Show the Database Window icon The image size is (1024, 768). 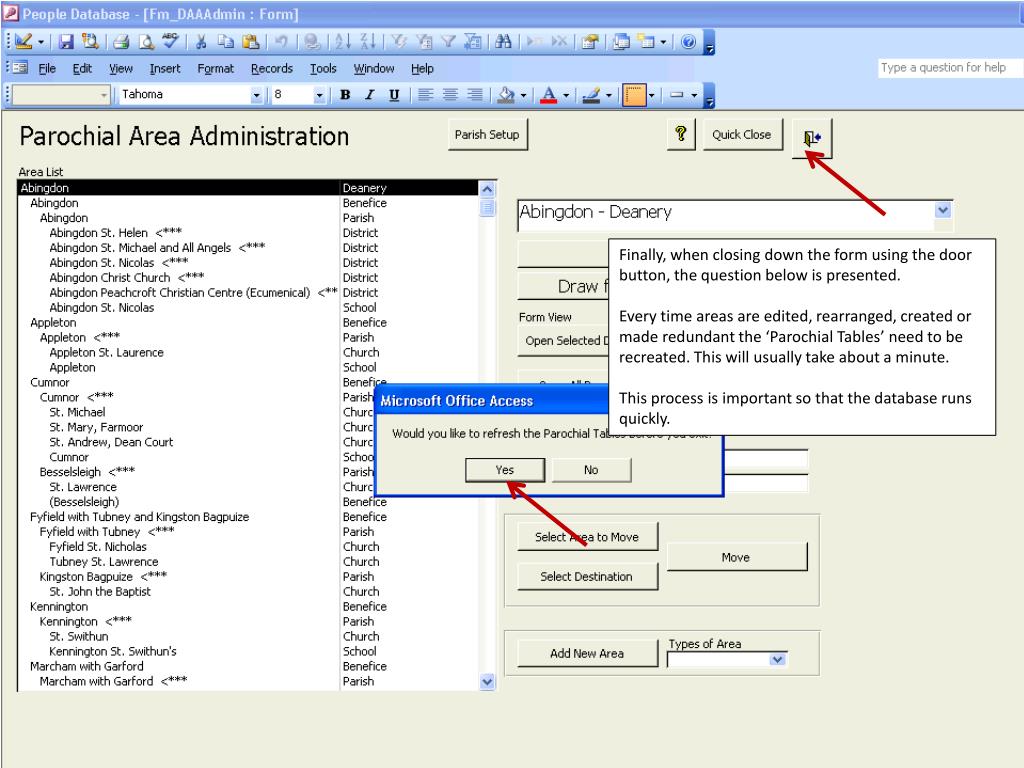click(x=621, y=42)
